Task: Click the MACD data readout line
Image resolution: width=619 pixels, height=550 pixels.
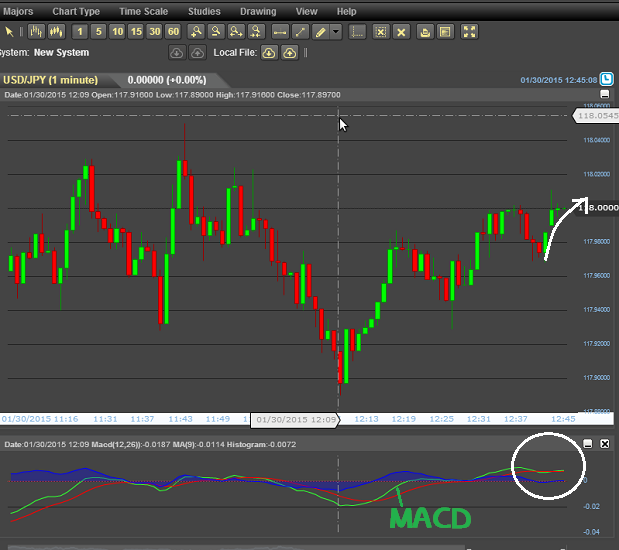Action: (150, 444)
